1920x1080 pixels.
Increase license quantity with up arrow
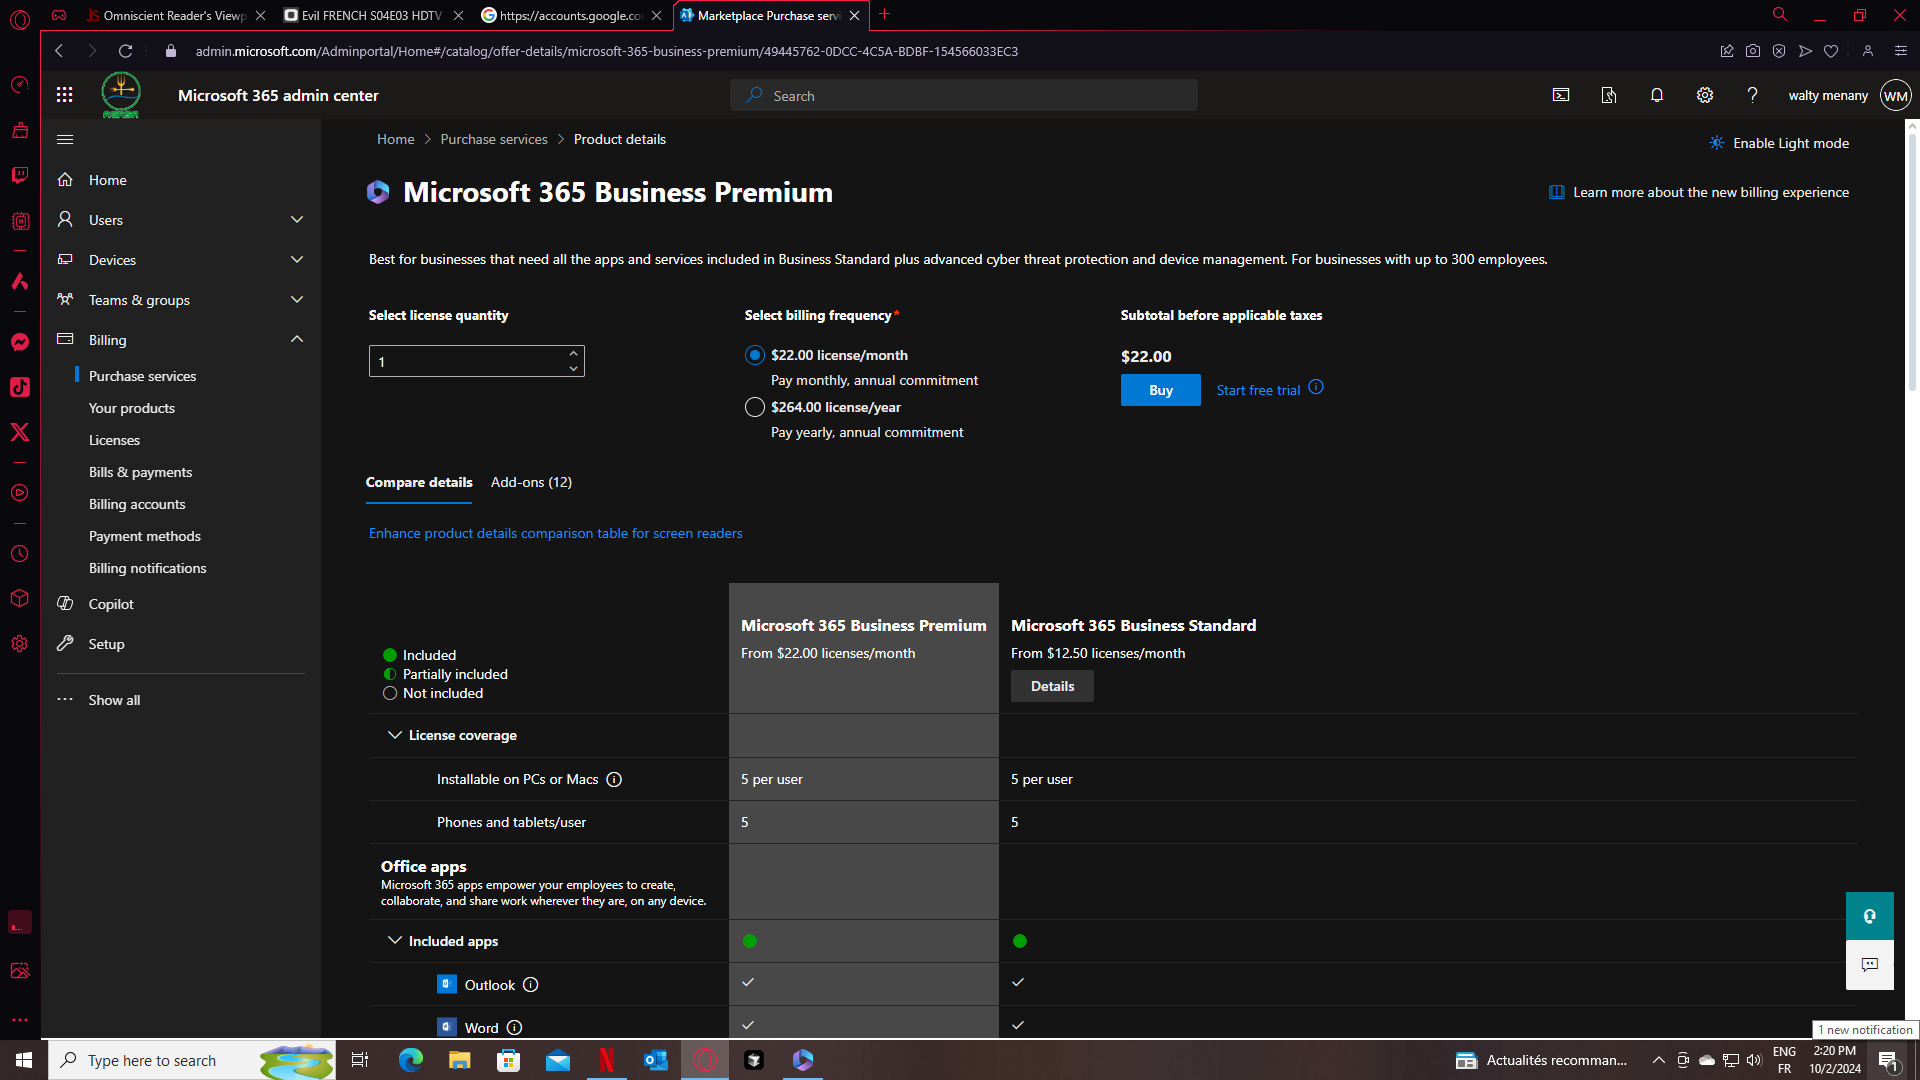coord(573,353)
